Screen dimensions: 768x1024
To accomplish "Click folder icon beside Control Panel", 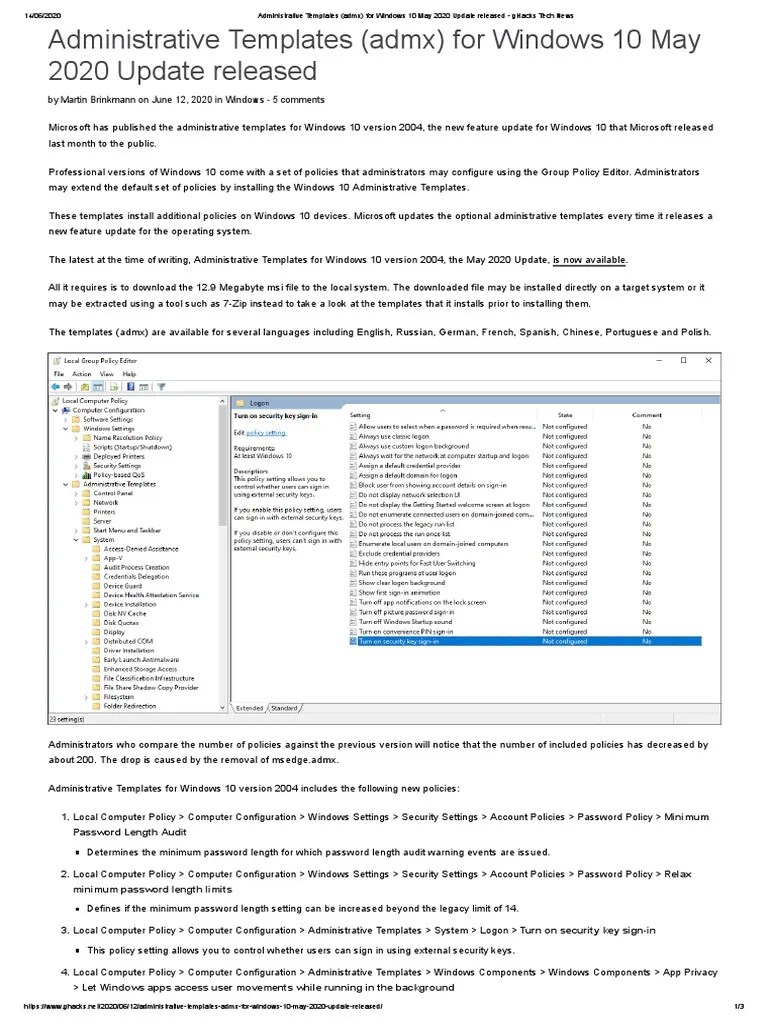I will 87,494.
